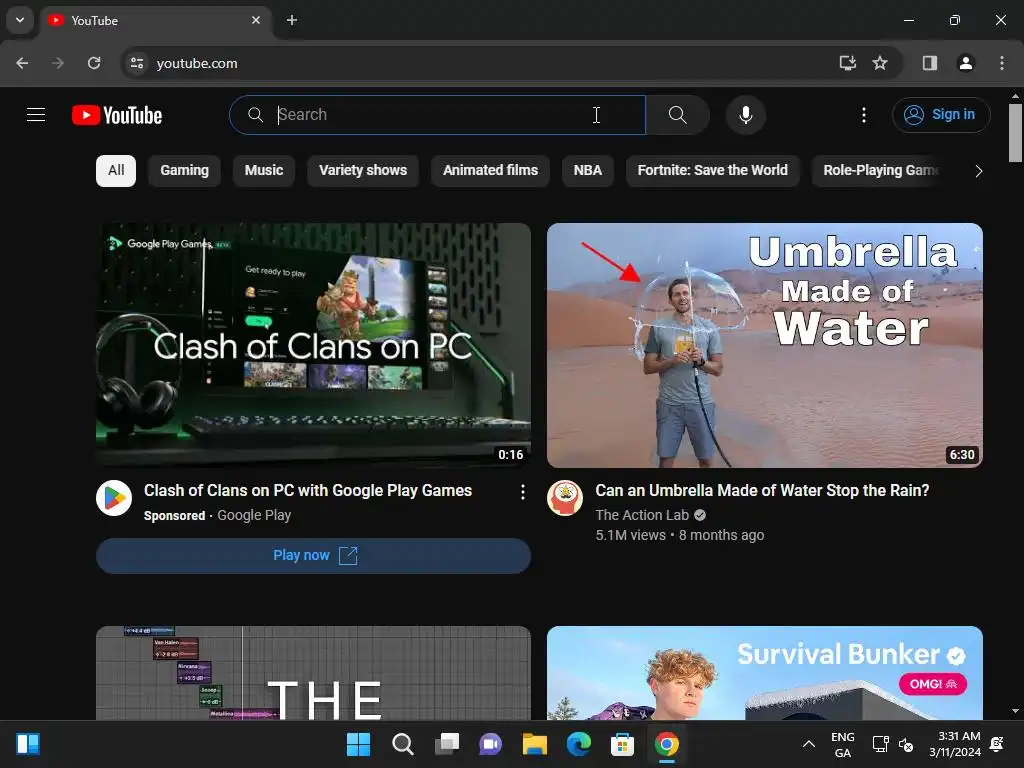Open Clash of Clans on PC thumbnail

pos(313,345)
